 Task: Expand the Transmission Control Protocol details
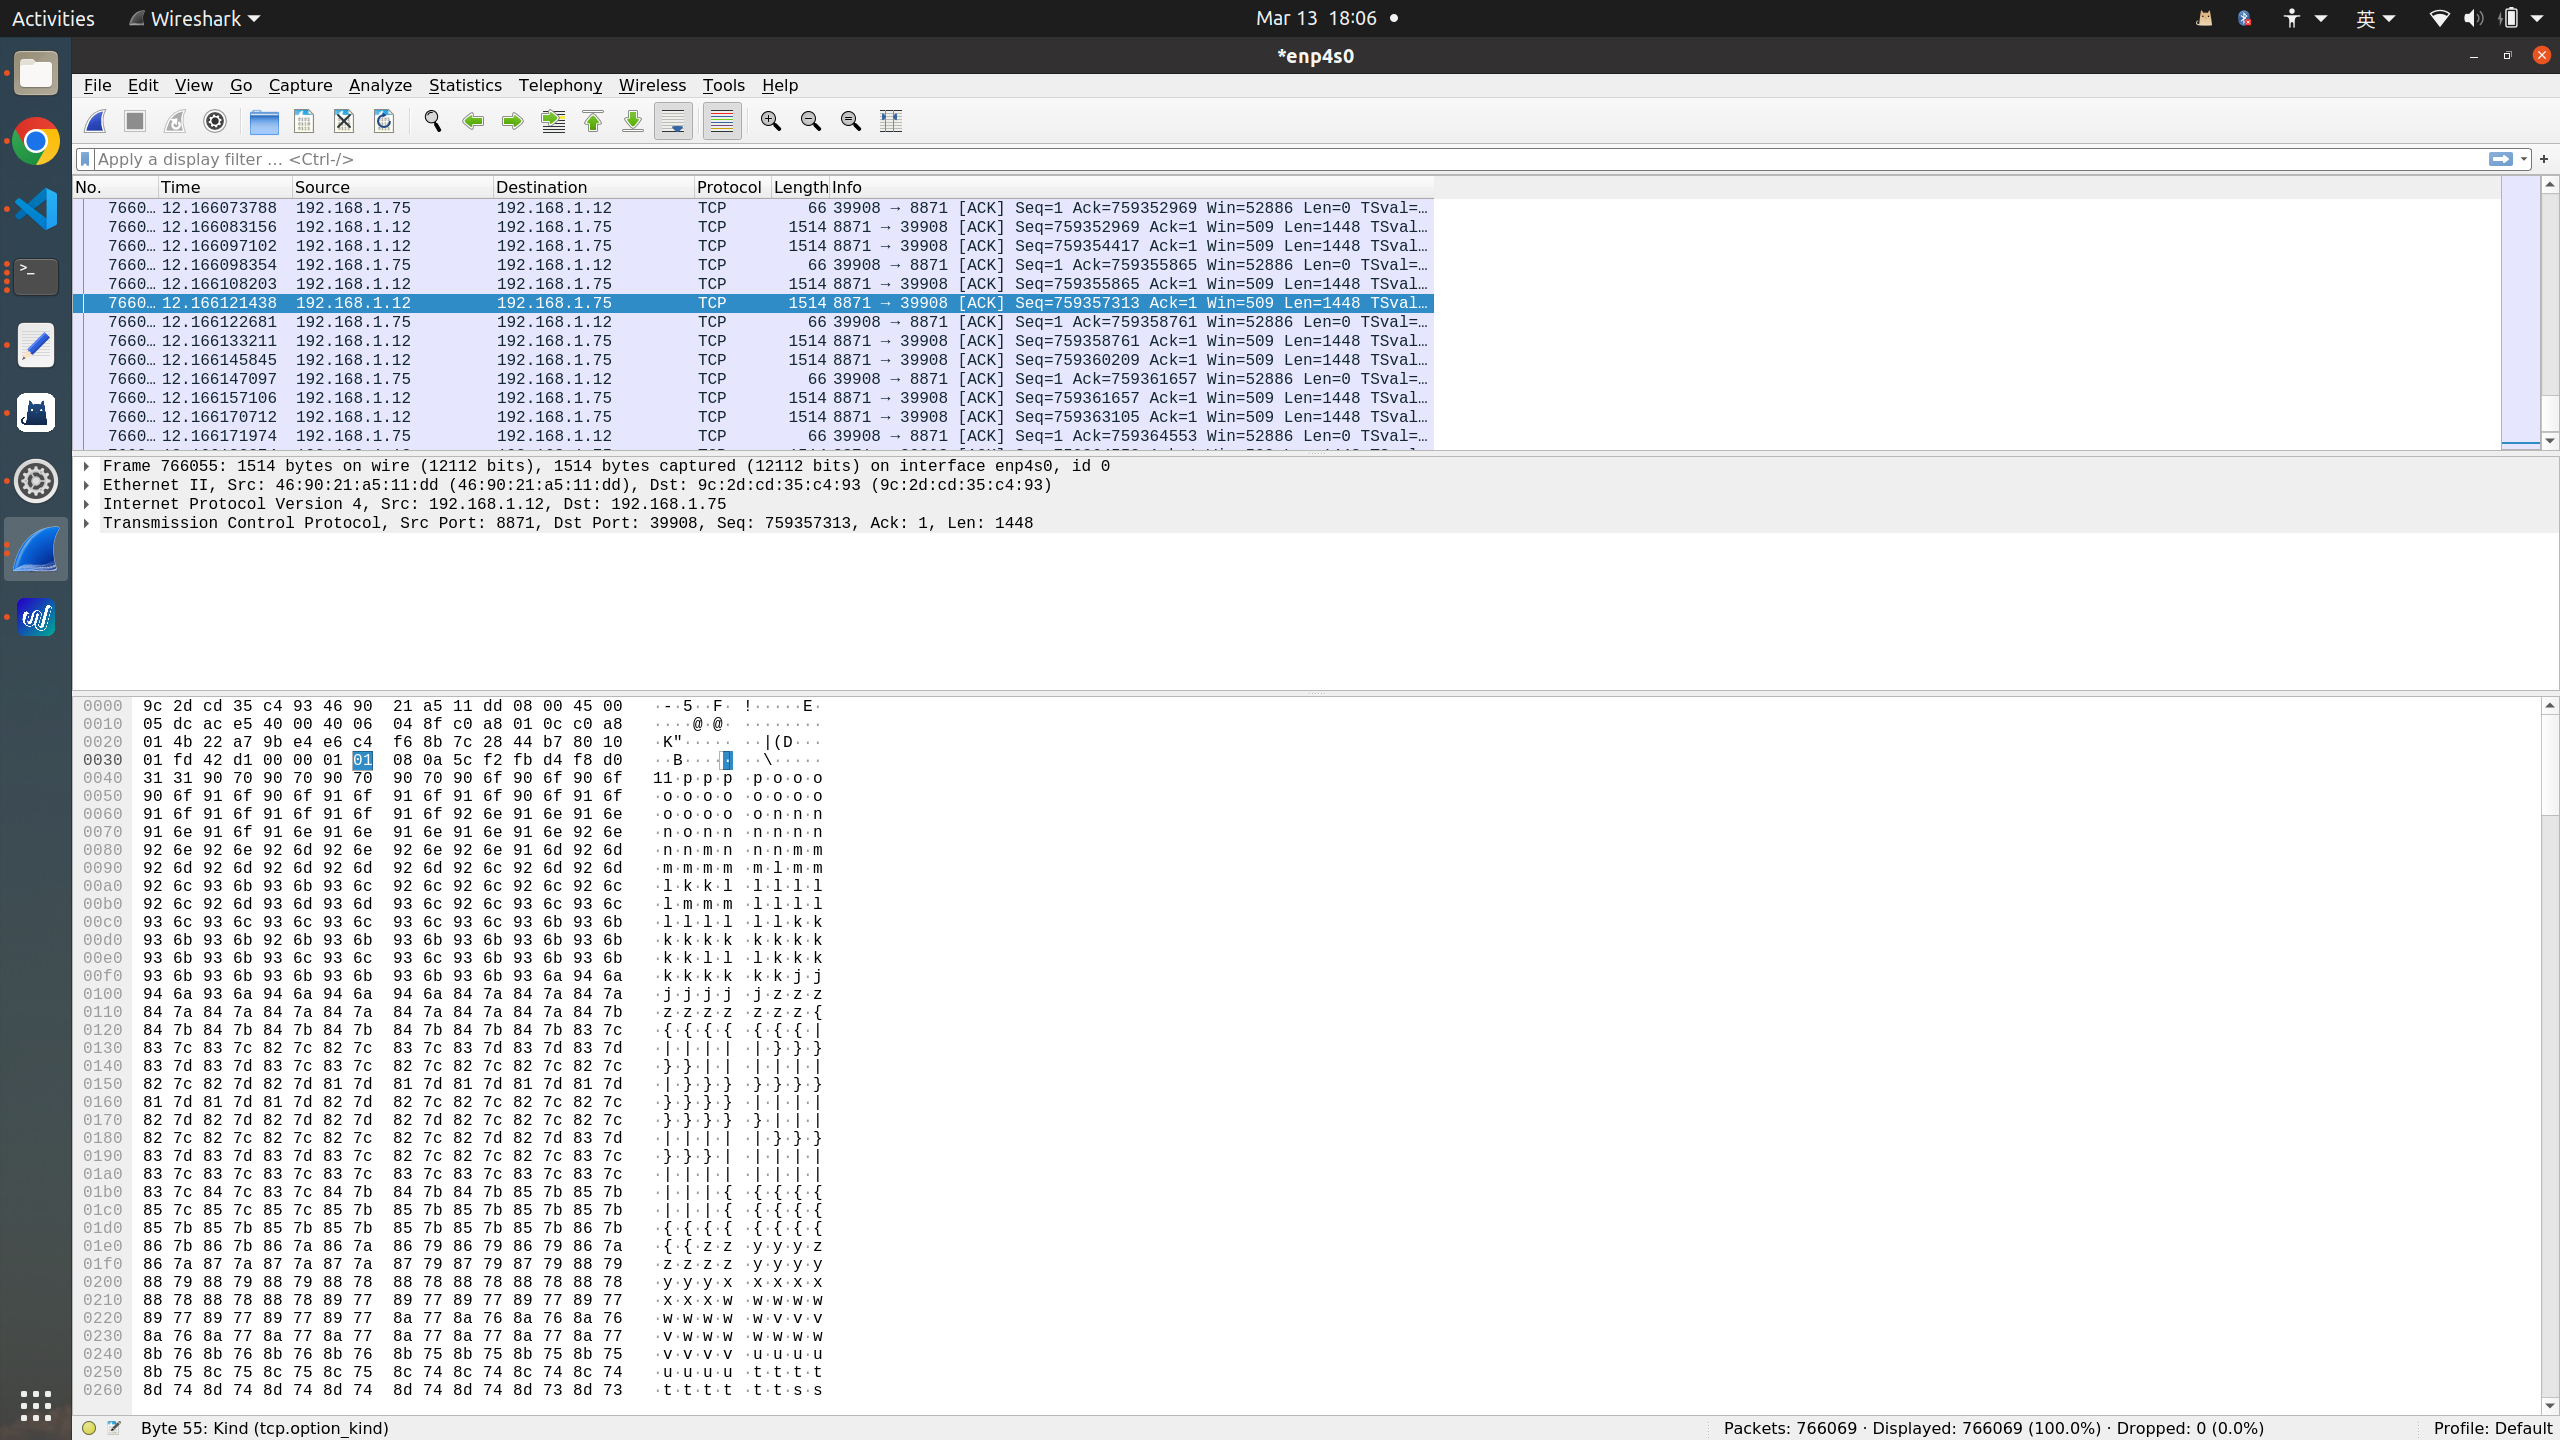pos(87,523)
